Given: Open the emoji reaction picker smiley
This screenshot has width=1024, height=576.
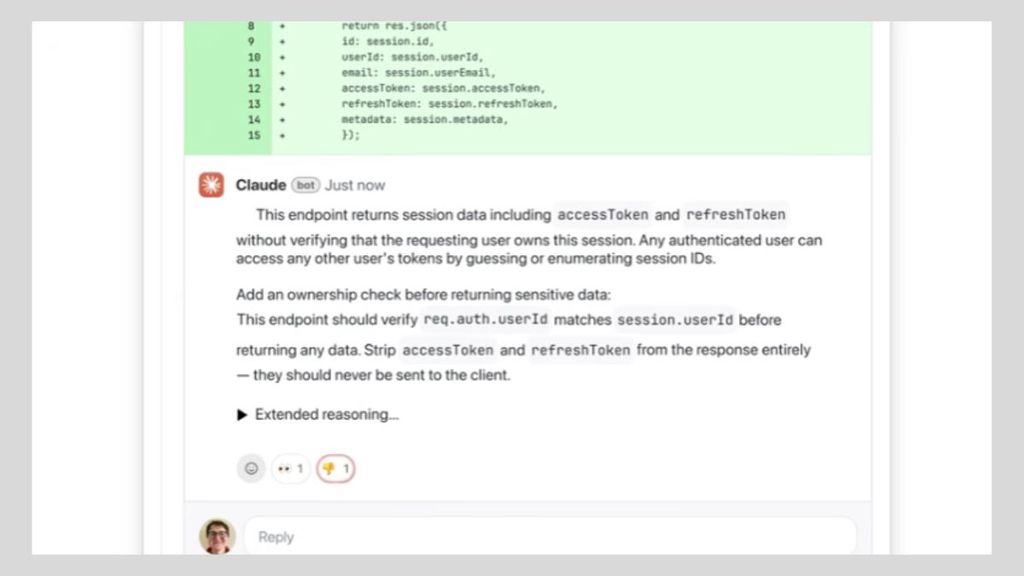Looking at the screenshot, I should (x=251, y=468).
